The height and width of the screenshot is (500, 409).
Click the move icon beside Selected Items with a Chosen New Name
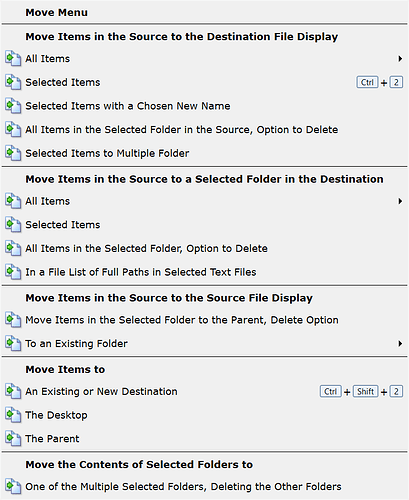[x=13, y=106]
